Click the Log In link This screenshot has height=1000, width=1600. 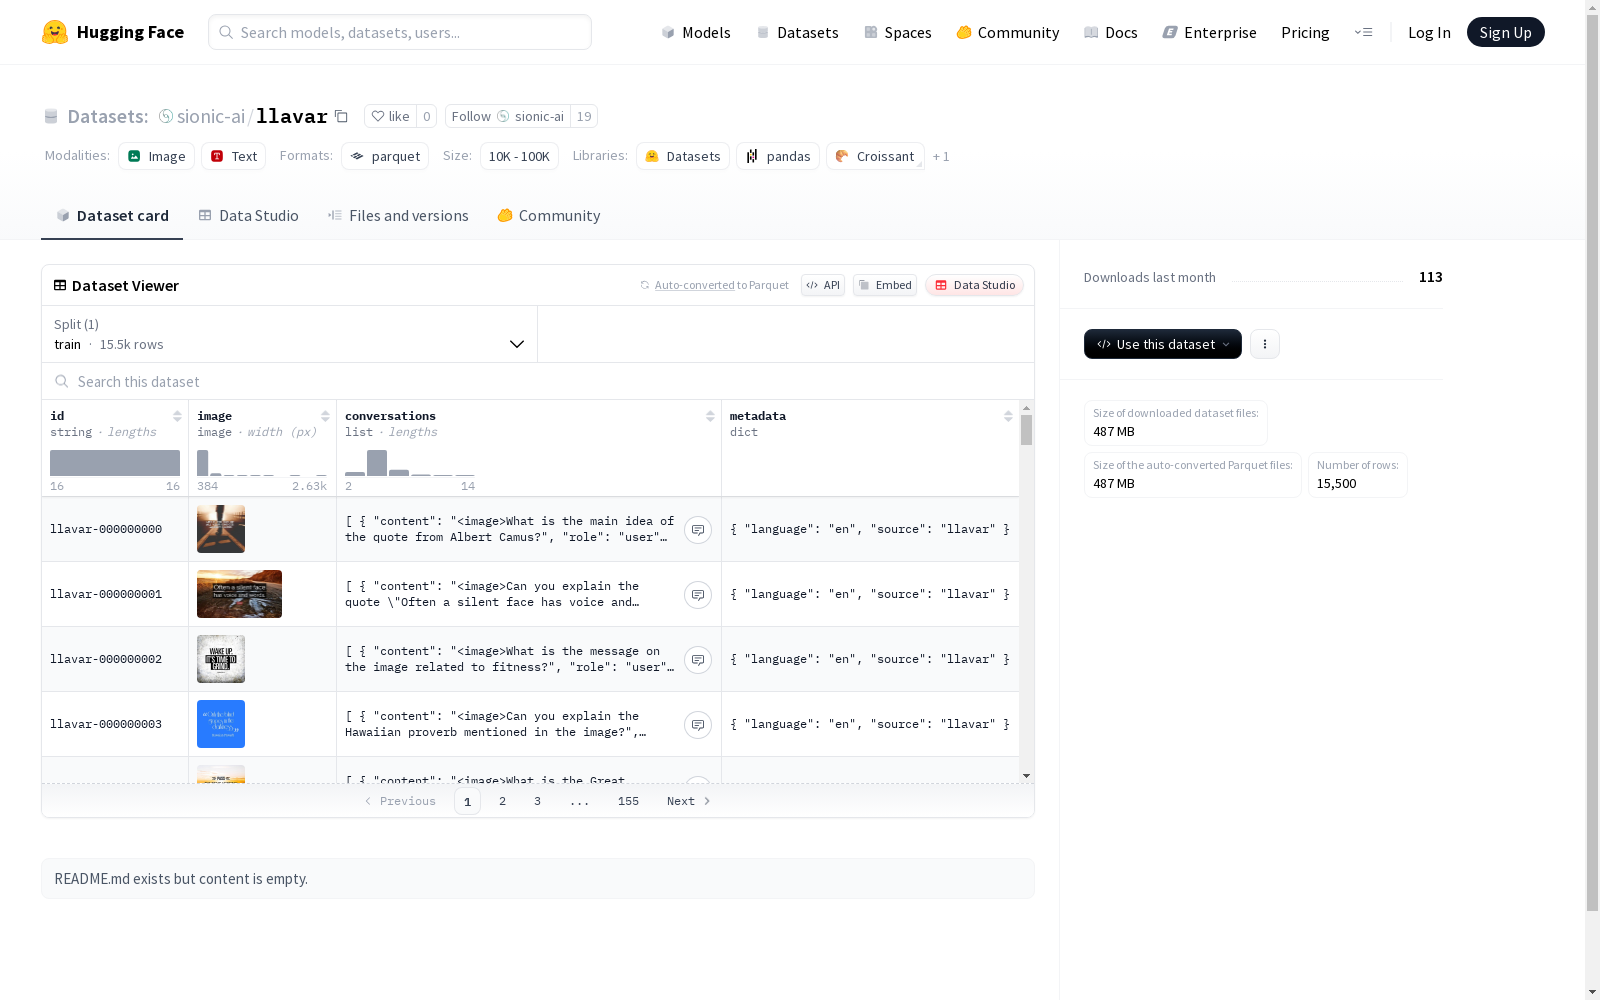point(1429,32)
